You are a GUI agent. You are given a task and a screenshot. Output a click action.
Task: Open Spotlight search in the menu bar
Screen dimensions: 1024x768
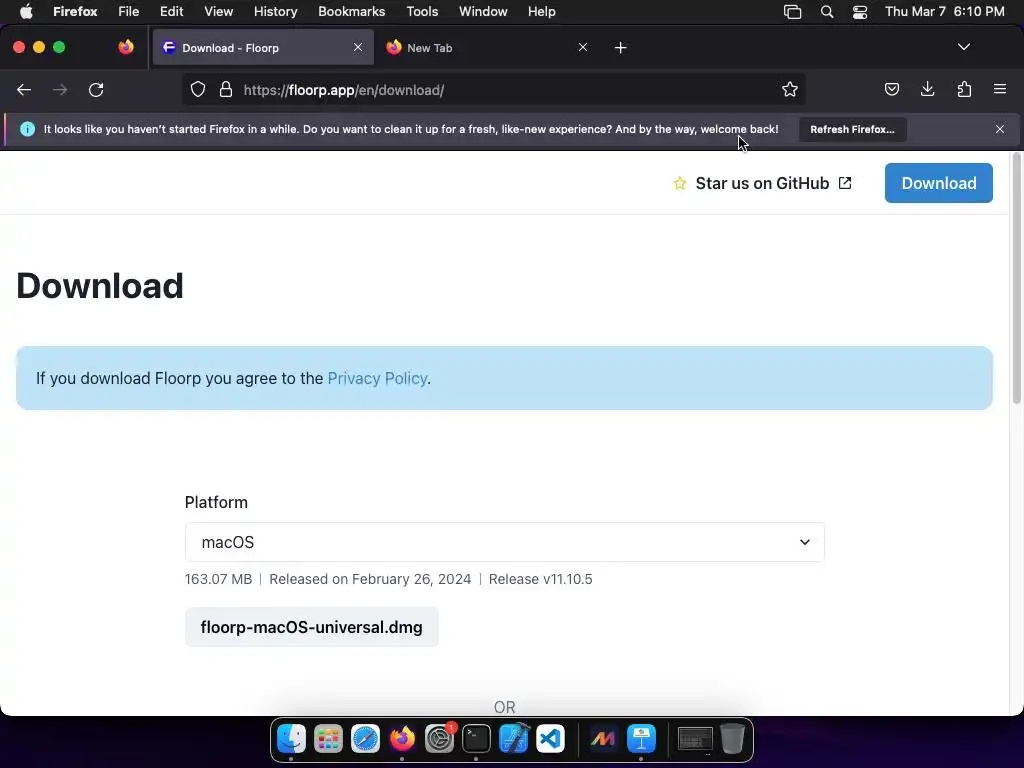[827, 12]
